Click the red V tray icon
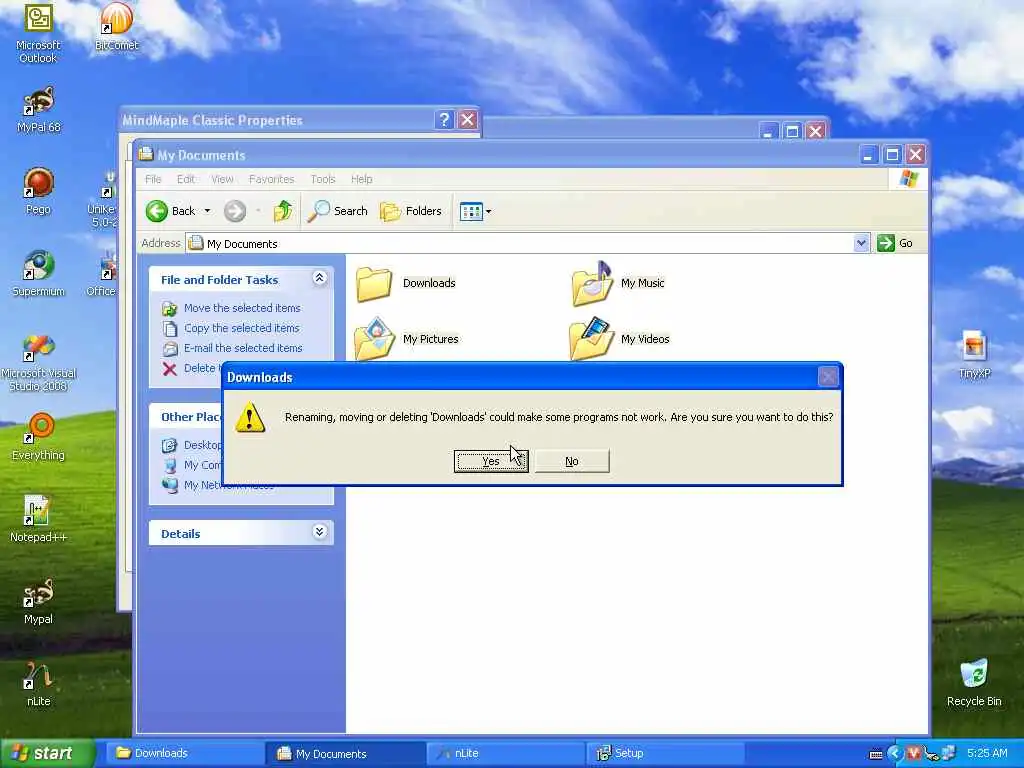The height and width of the screenshot is (768, 1024). click(914, 754)
